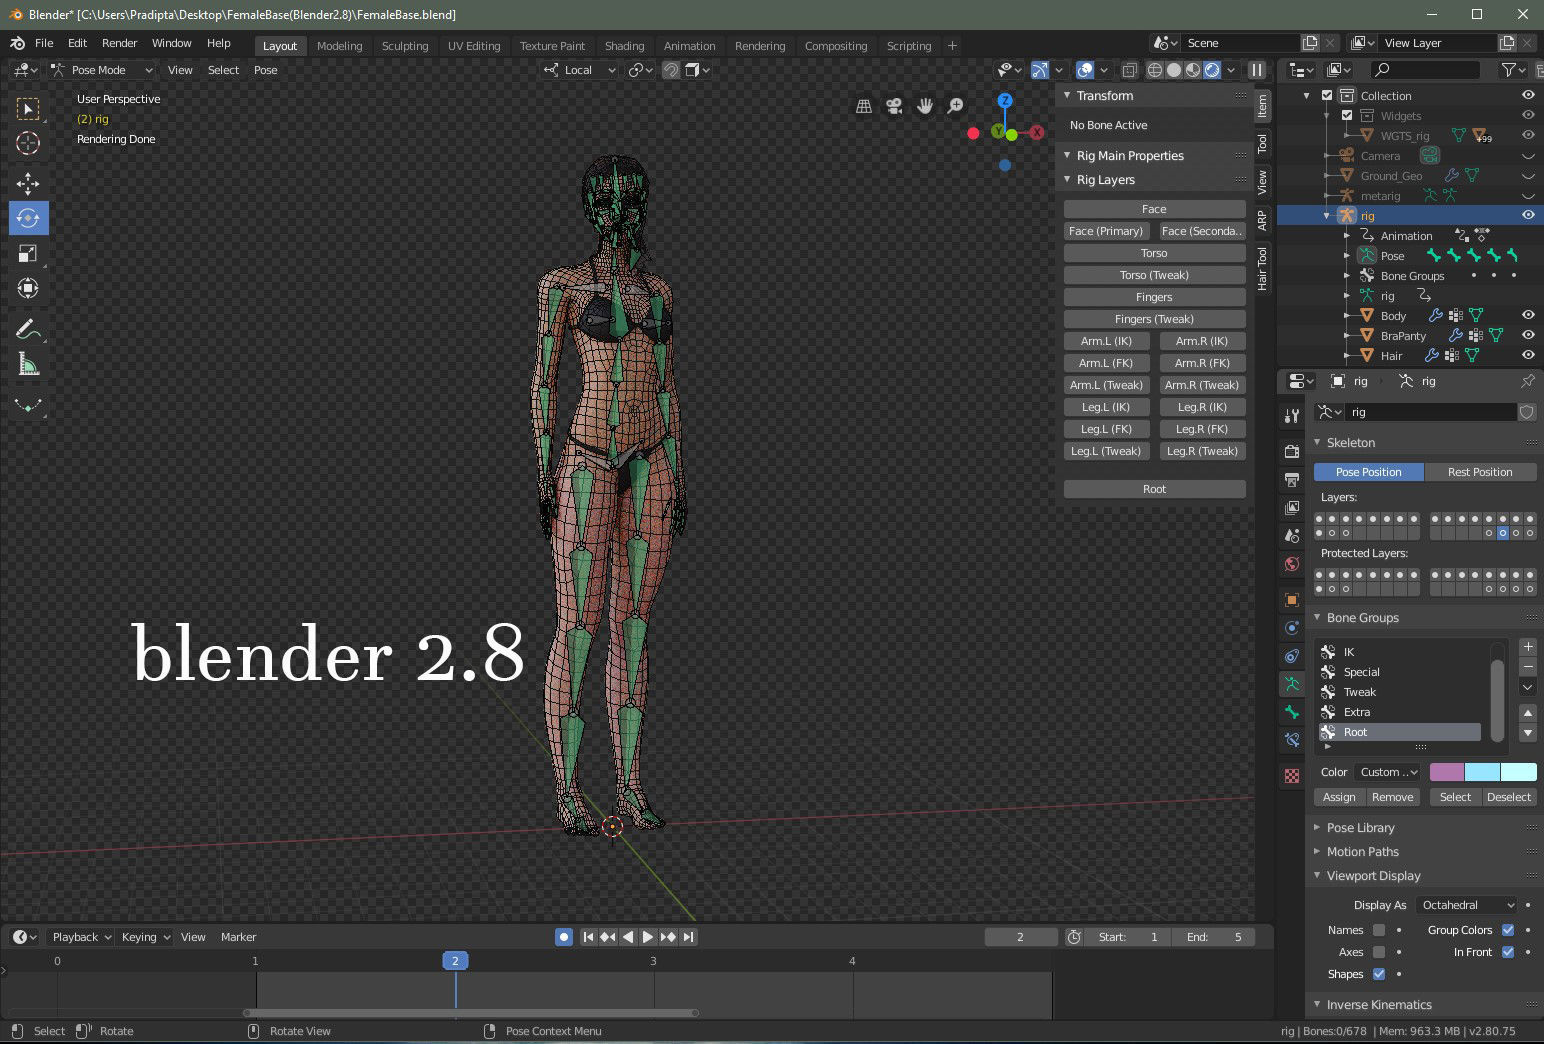This screenshot has width=1544, height=1044.
Task: Uncheck the Shapes checkbox
Action: click(x=1379, y=974)
